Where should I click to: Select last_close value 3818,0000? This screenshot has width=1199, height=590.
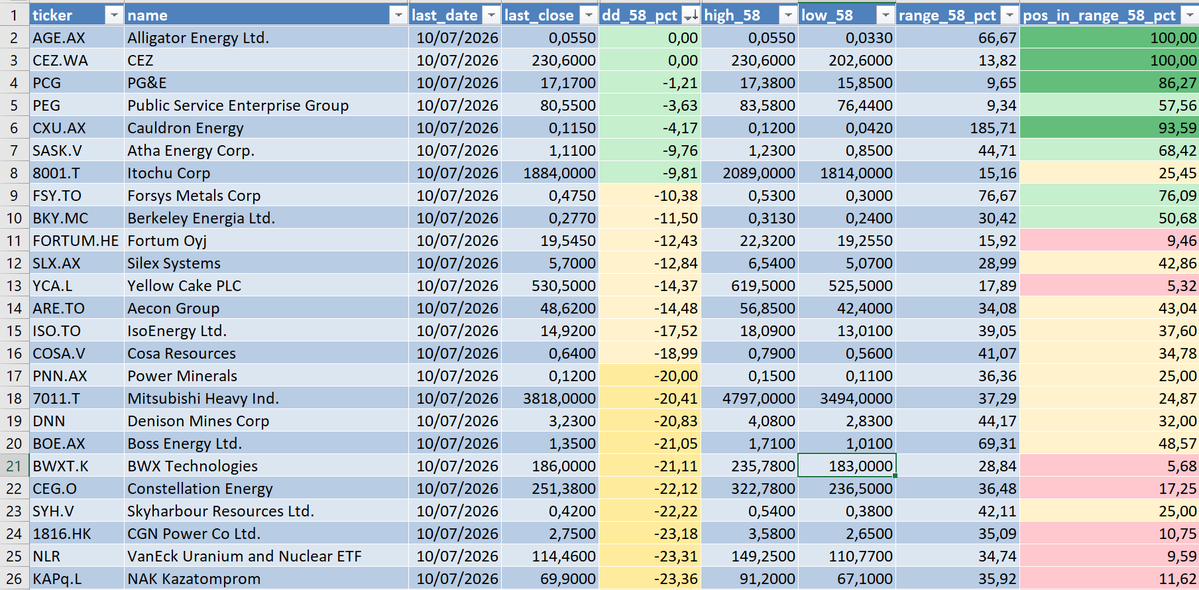[551, 398]
